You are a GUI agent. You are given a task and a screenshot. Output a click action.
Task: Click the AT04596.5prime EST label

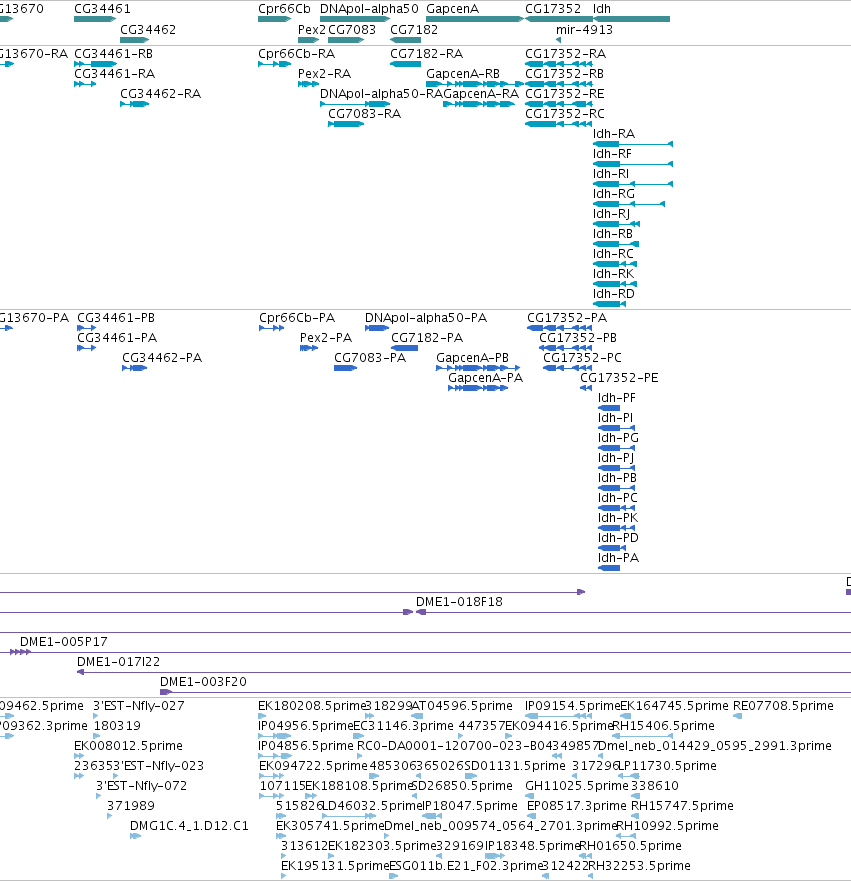462,705
